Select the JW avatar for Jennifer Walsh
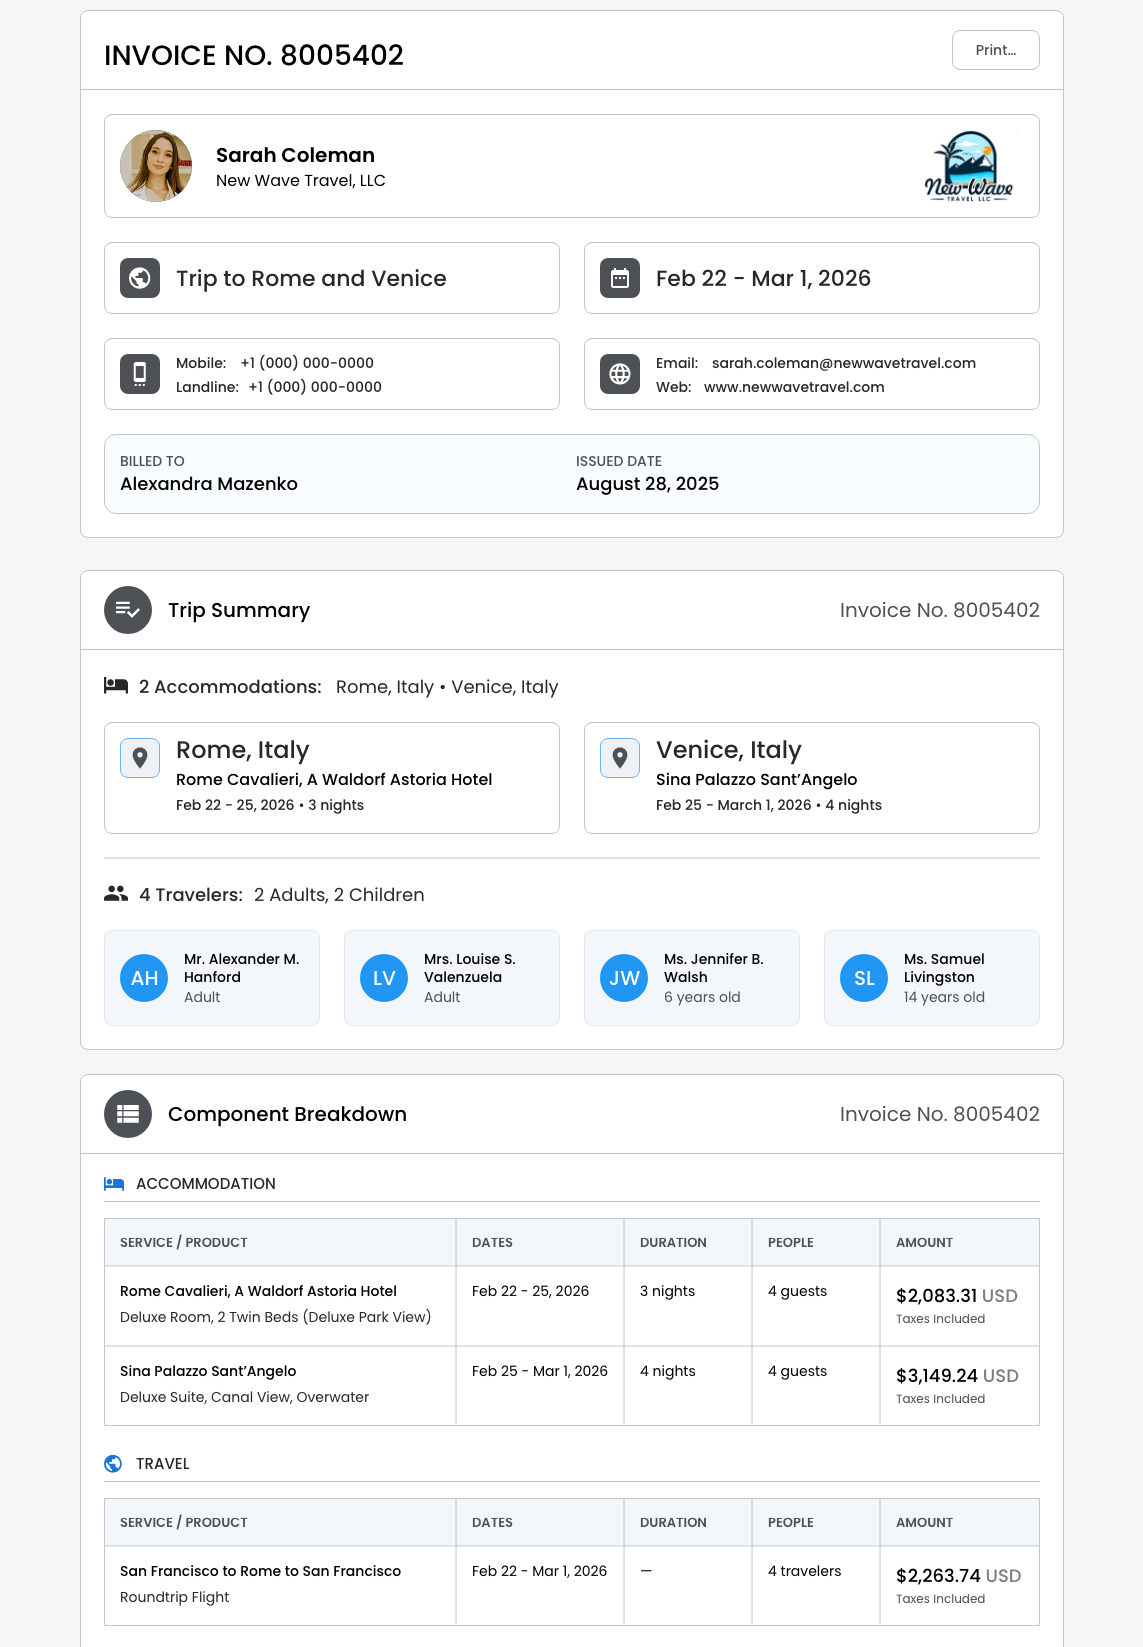Screen dimensions: 1143x1647 [624, 978]
